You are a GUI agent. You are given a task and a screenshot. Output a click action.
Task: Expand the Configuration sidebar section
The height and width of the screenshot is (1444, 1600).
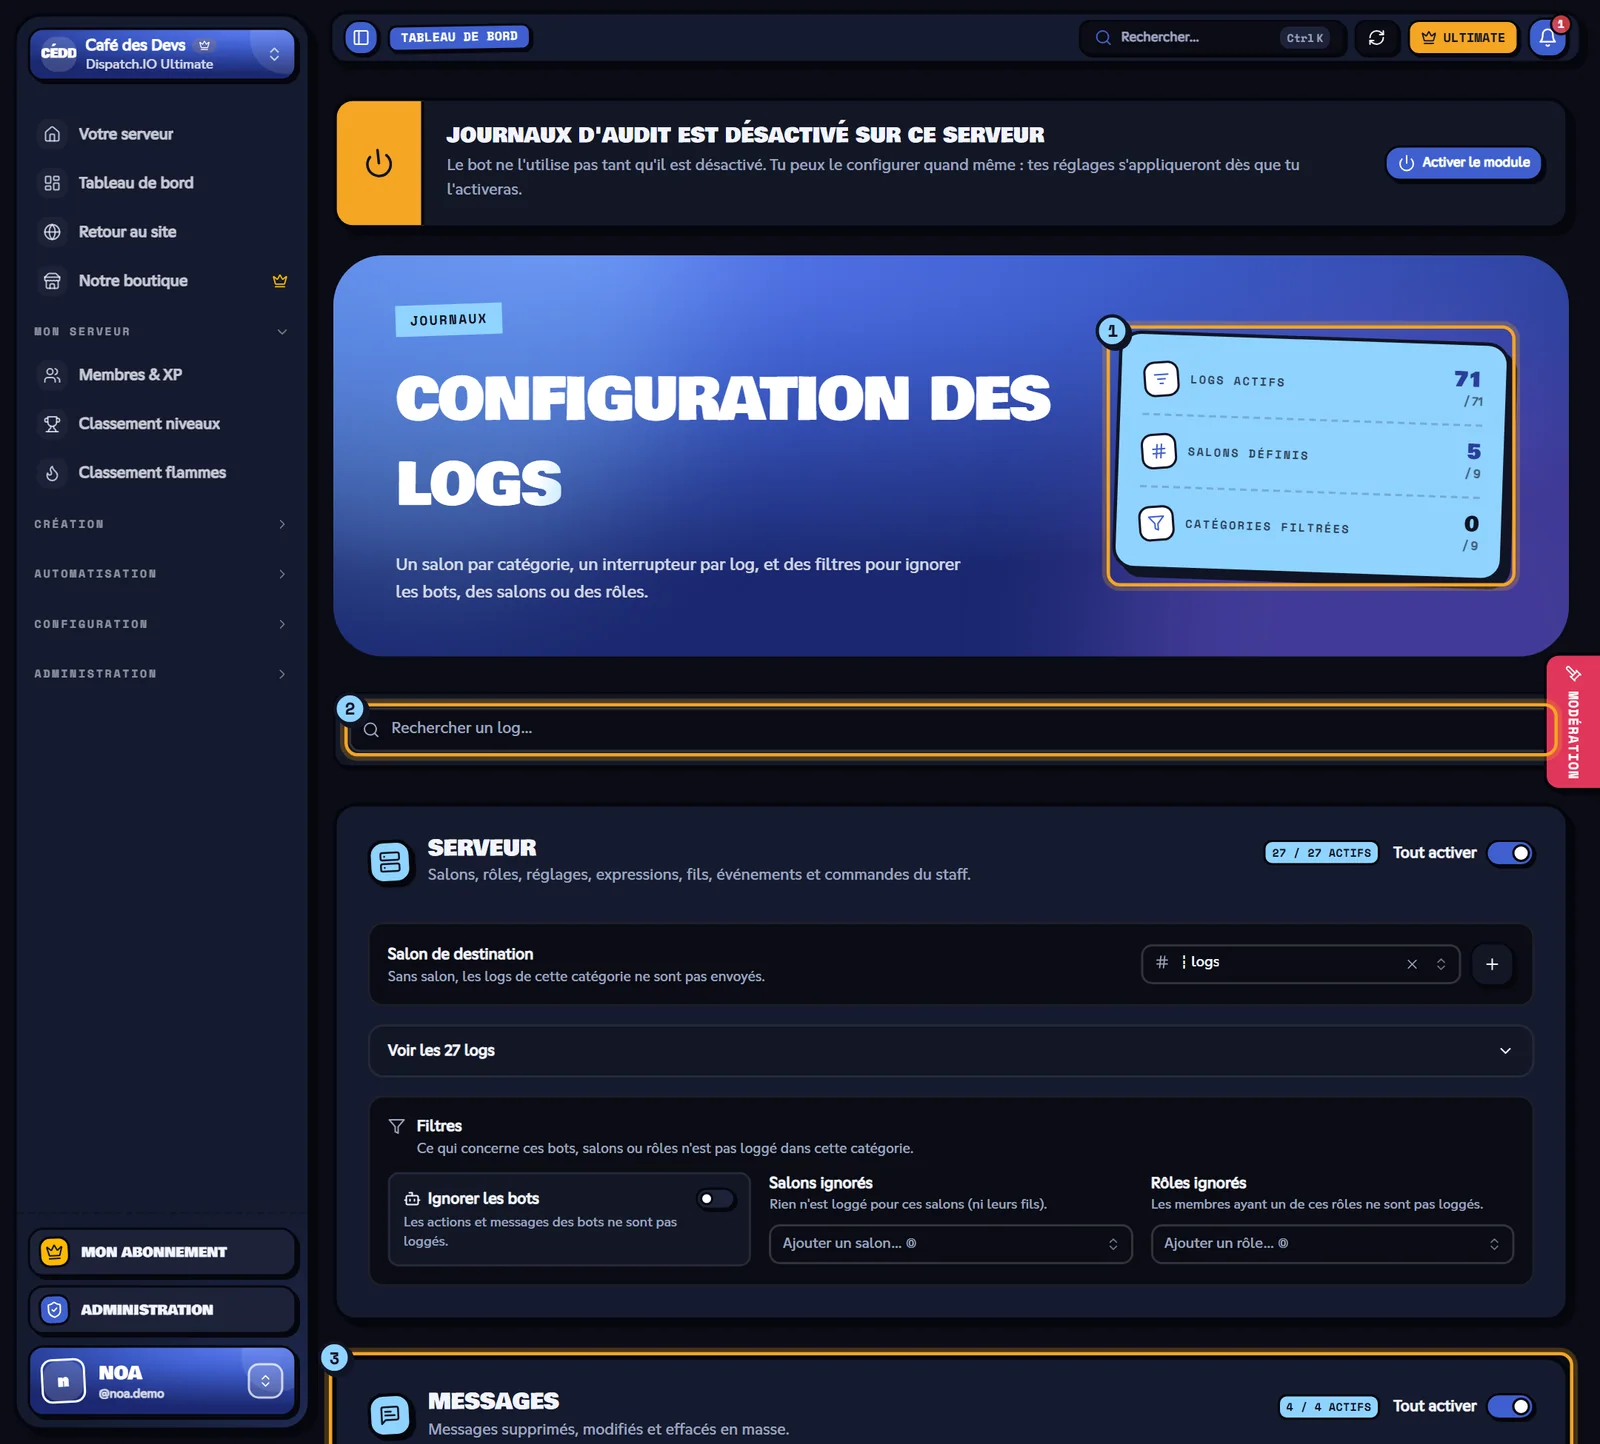pos(160,624)
